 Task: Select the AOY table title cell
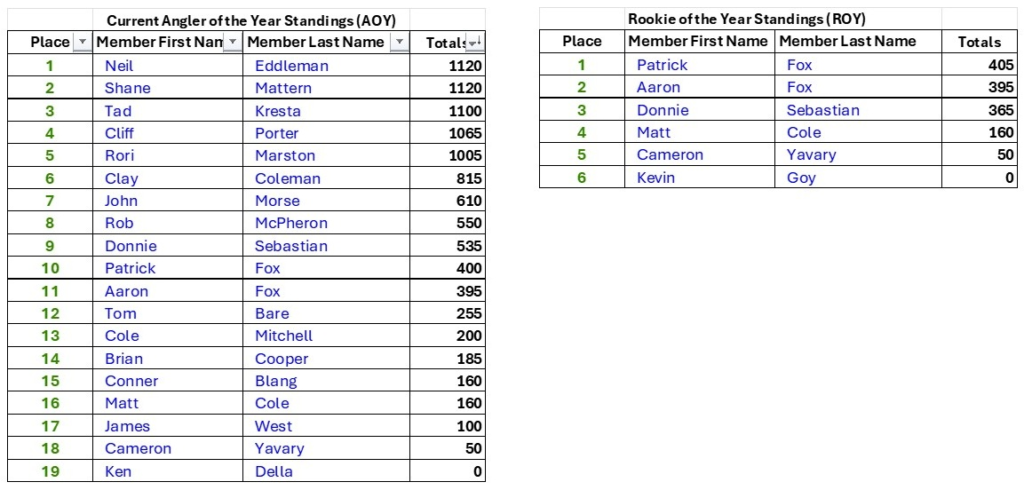tap(251, 20)
